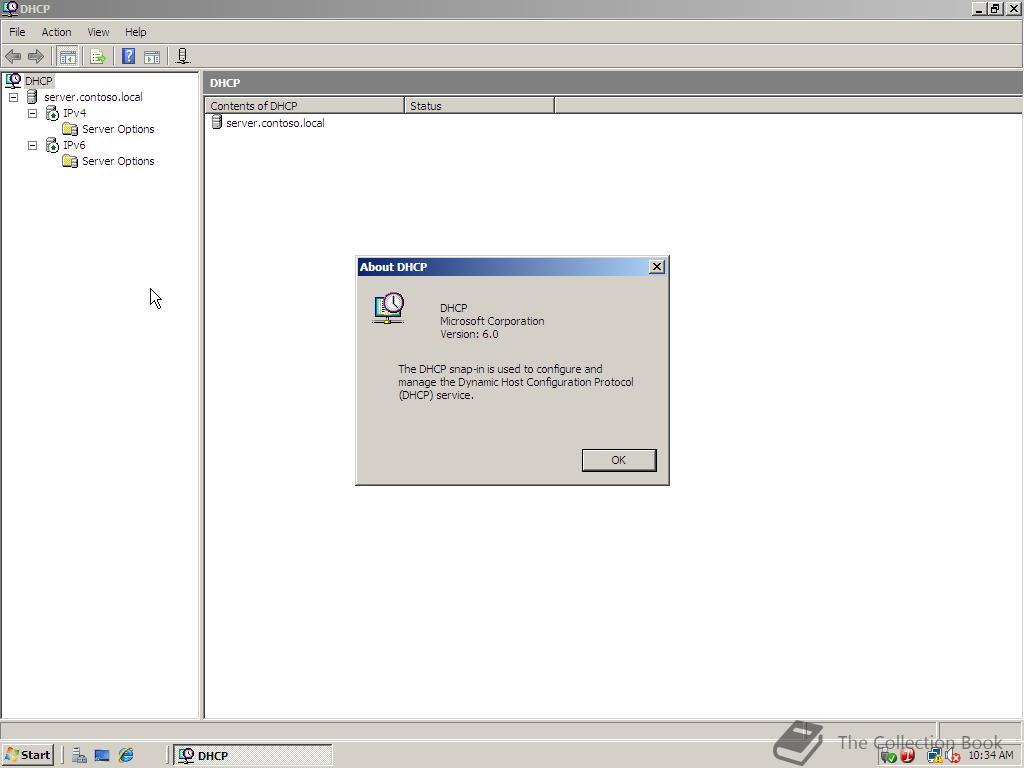Image resolution: width=1024 pixels, height=768 pixels.
Task: Click the Back arrow toolbar icon
Action: tap(13, 57)
